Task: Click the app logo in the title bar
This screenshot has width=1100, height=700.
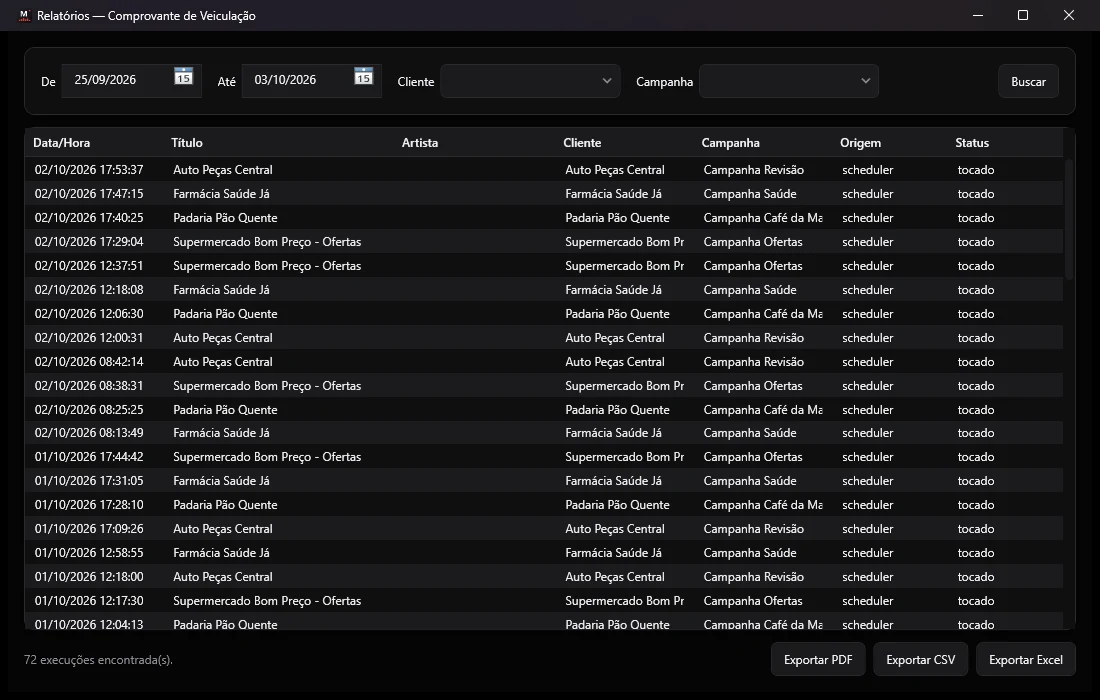Action: tap(25, 15)
